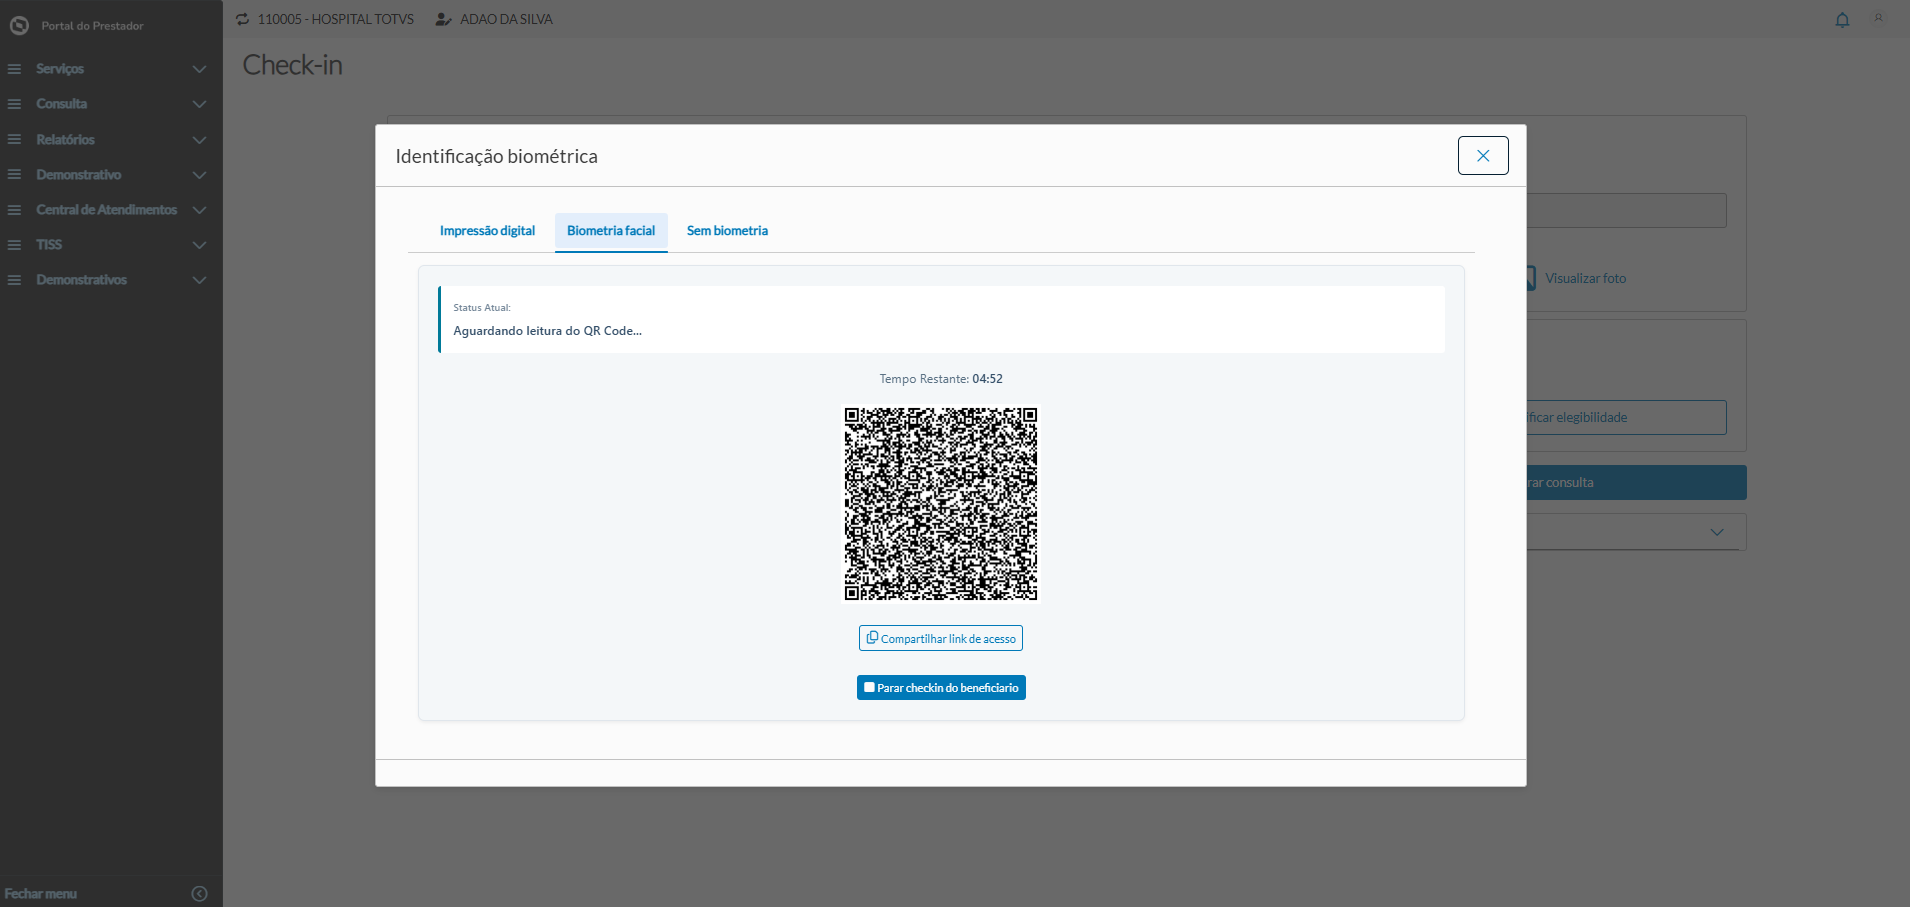
Task: Click the swap provider icon near 110005
Action: 242,19
